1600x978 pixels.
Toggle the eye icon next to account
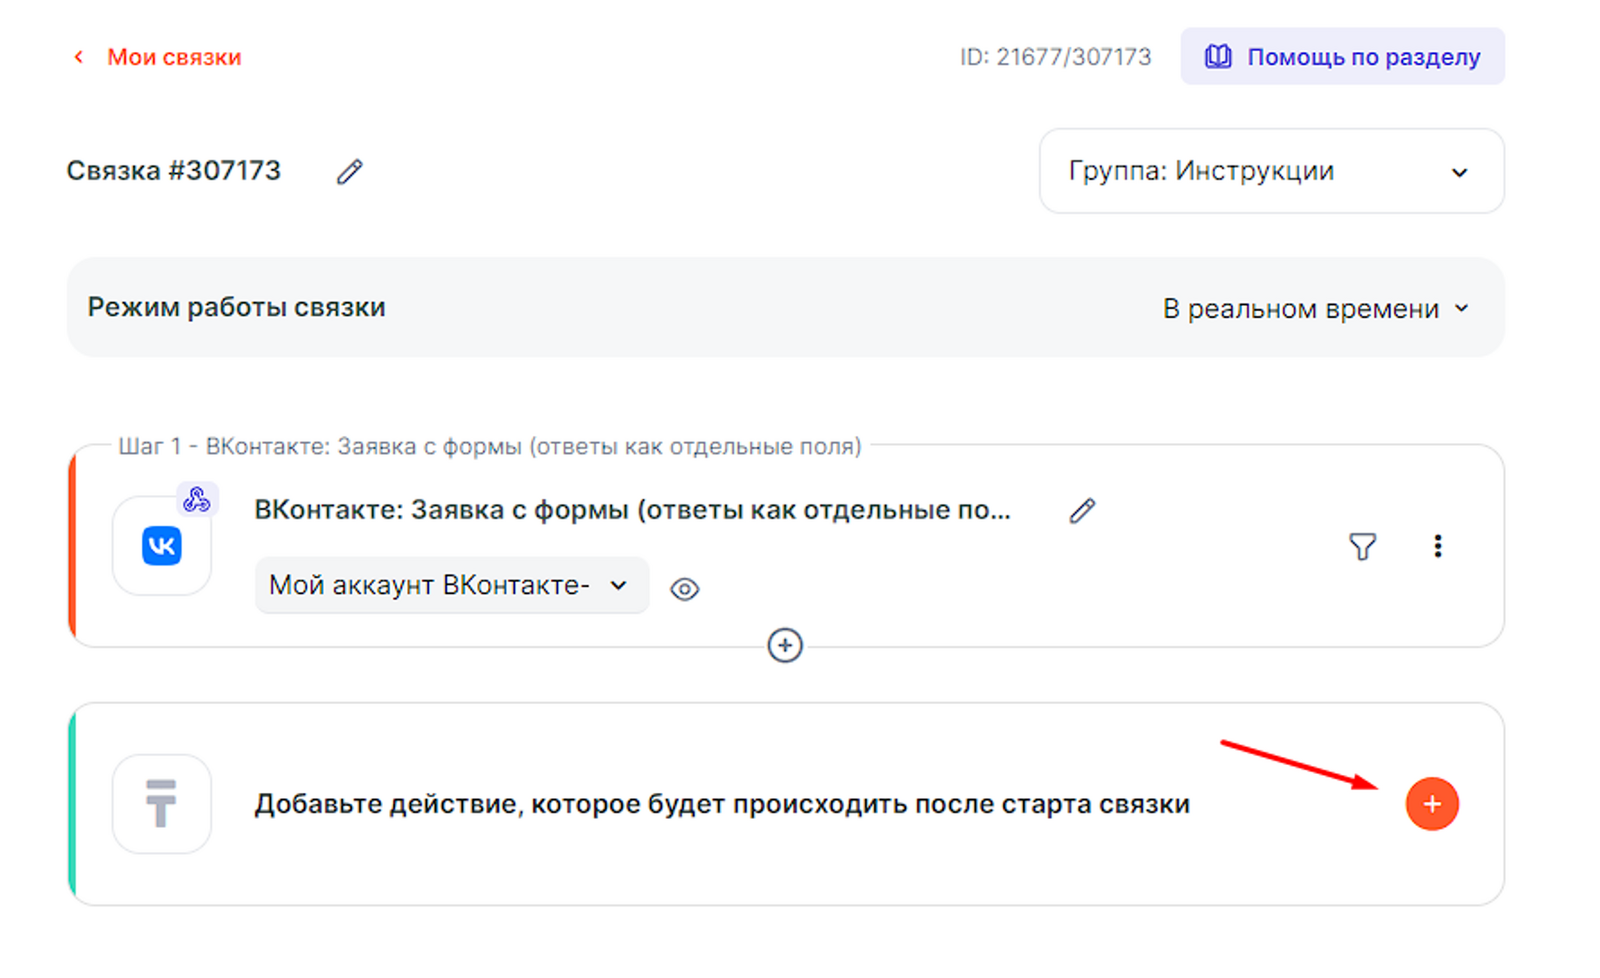pos(685,589)
